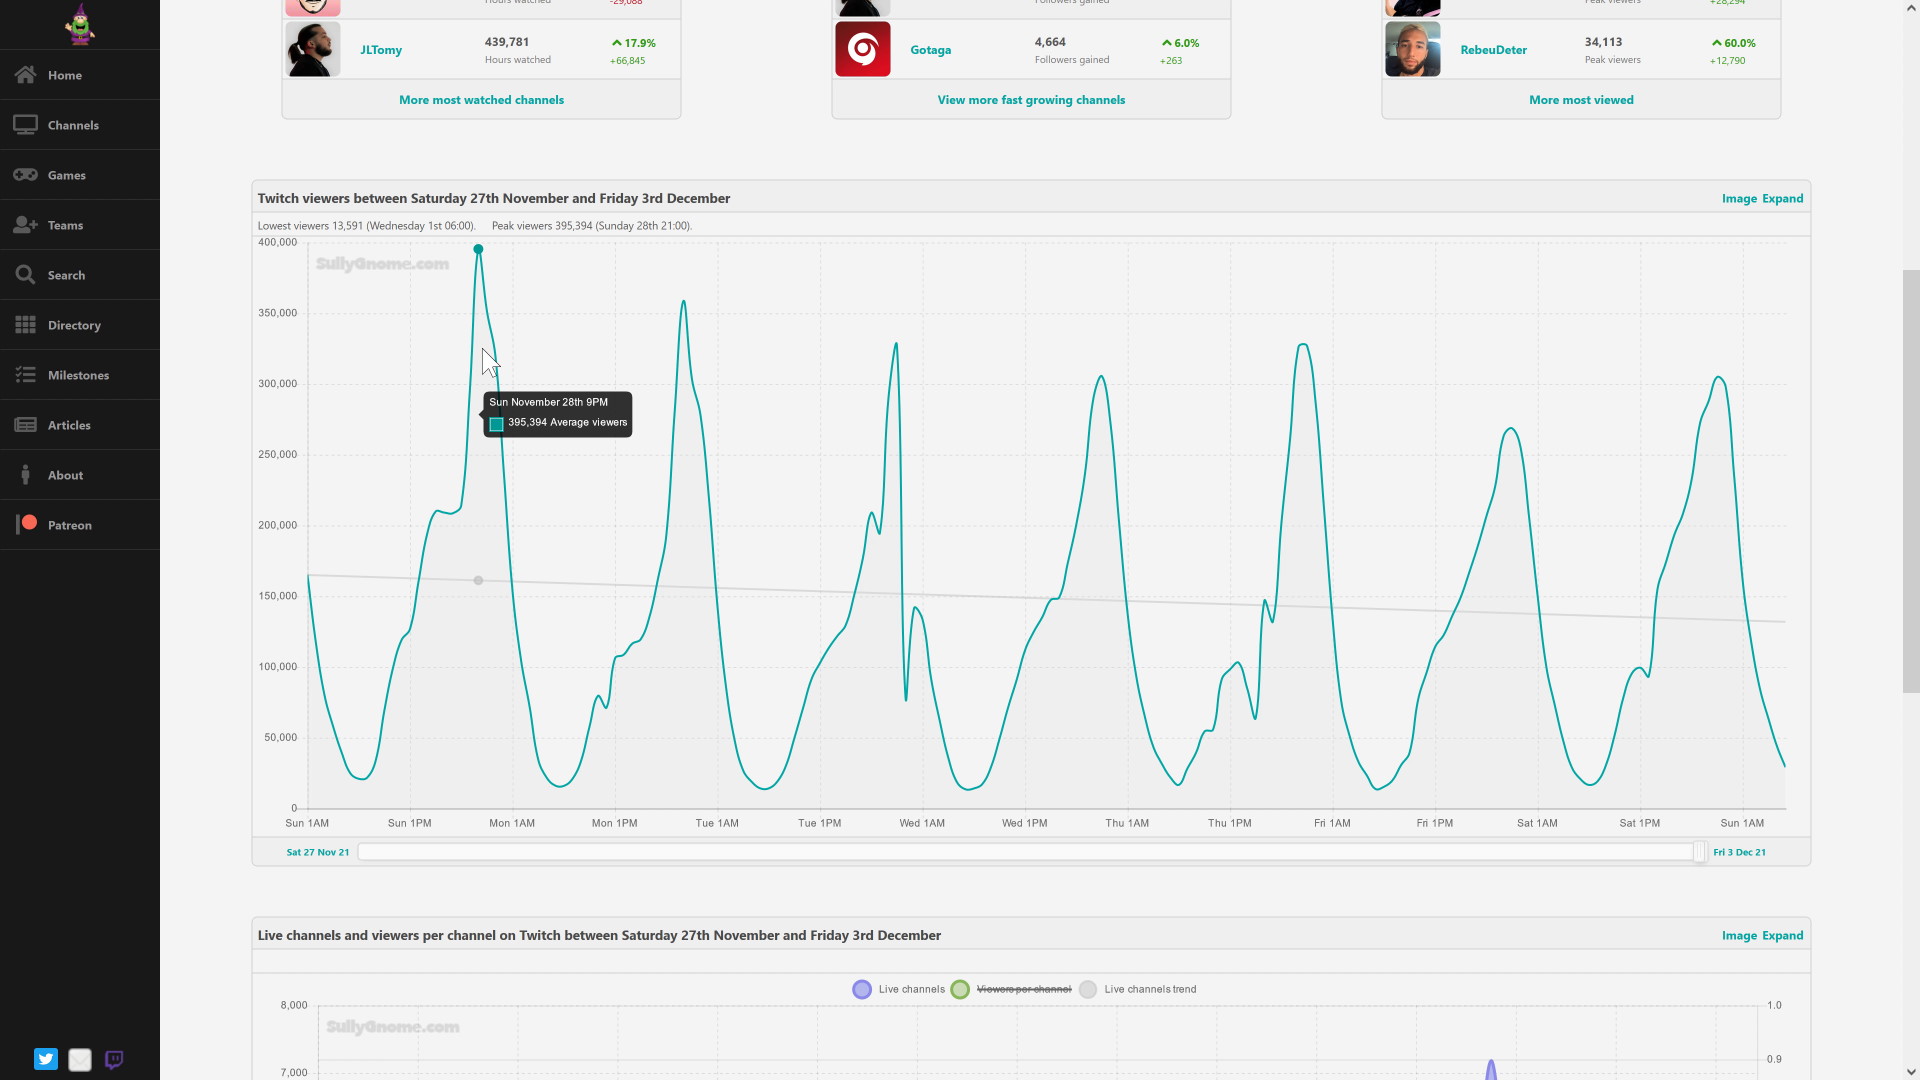1920x1080 pixels.
Task: Toggle Viewers per channel legend series
Action: click(x=1011, y=989)
